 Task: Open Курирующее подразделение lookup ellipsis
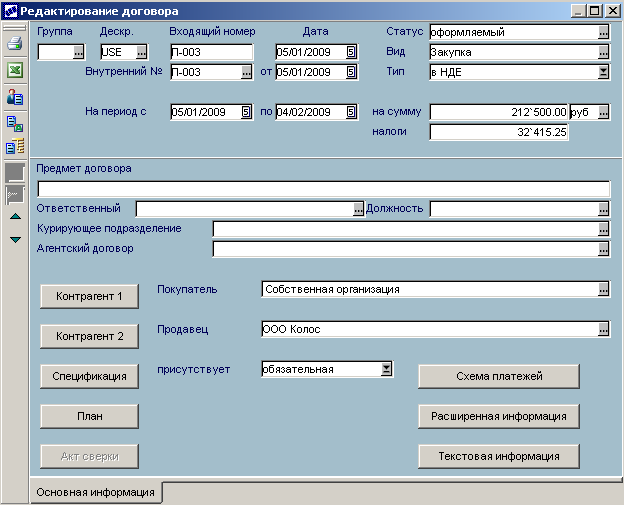tap(603, 229)
